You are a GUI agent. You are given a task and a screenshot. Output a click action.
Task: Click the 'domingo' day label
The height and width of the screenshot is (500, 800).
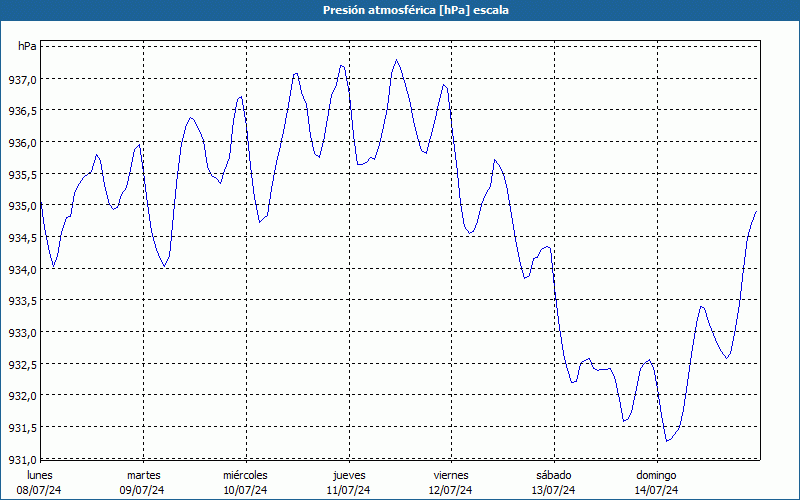coord(656,475)
